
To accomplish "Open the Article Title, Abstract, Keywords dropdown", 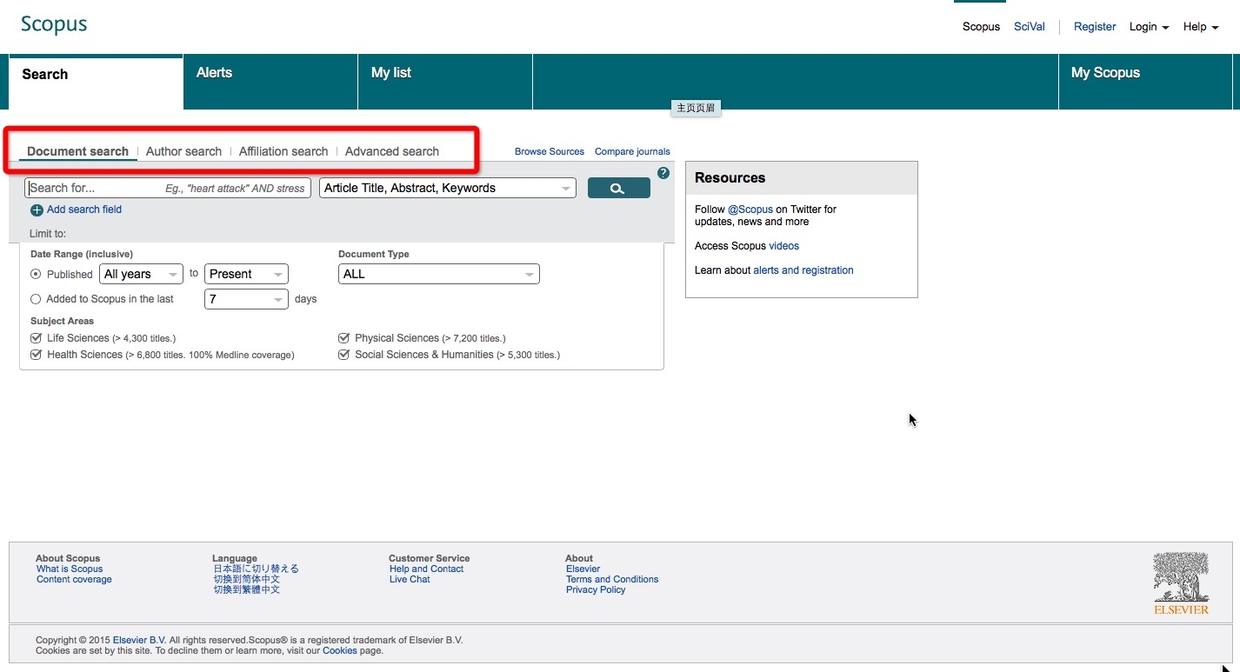I will 448,188.
